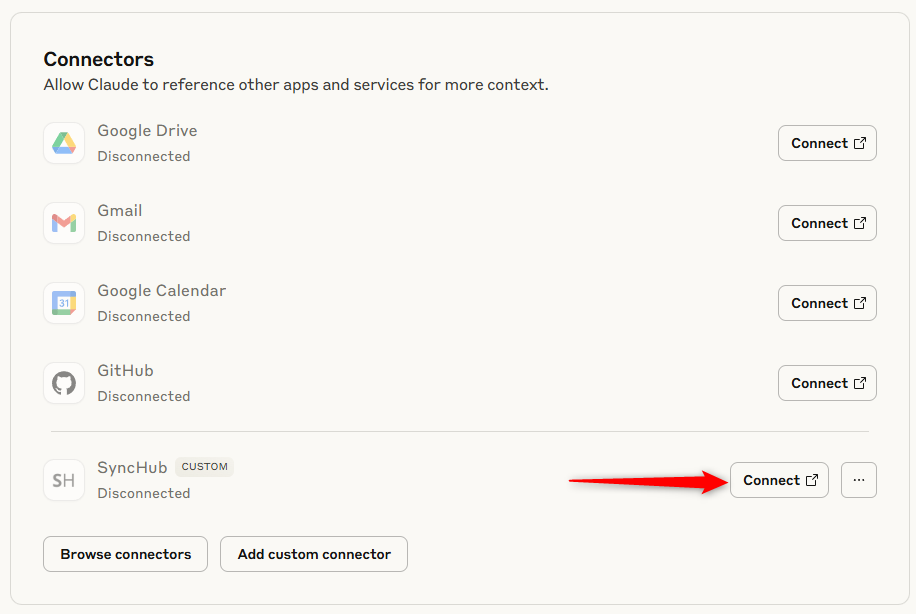Click the SyncHub SH icon
This screenshot has width=916, height=614.
point(64,480)
